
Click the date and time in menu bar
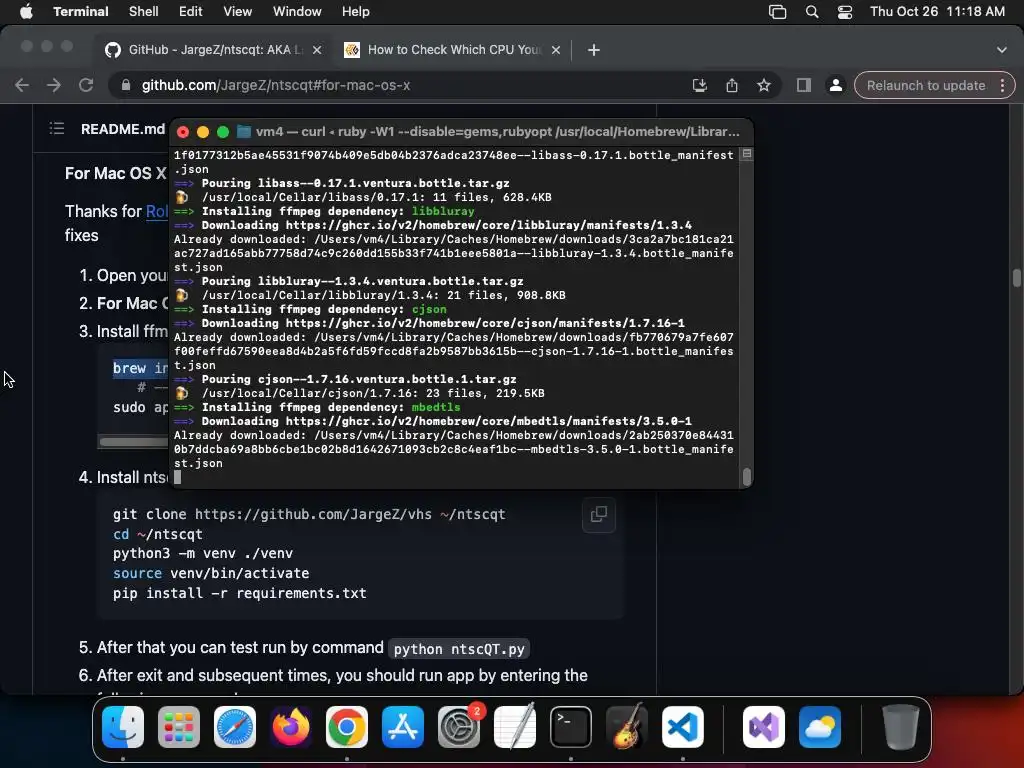pyautogui.click(x=937, y=12)
